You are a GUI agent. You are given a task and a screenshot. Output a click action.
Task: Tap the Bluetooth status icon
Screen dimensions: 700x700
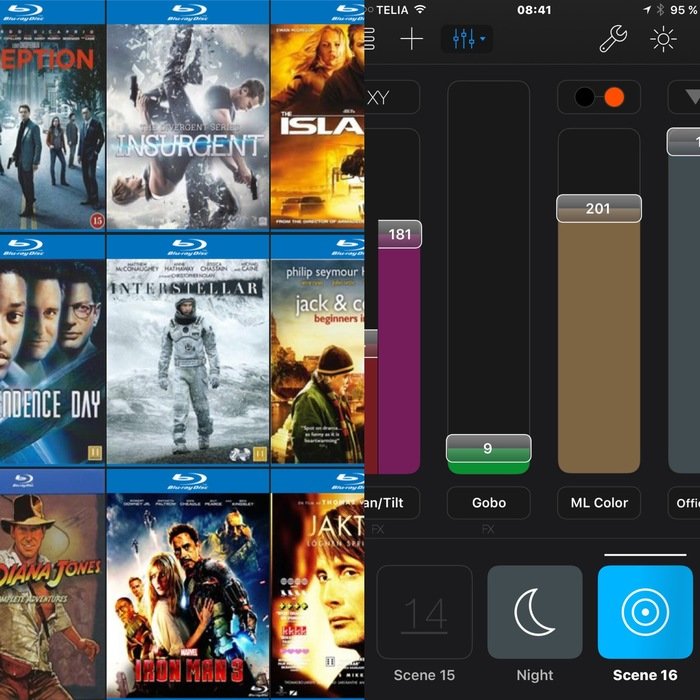(x=660, y=9)
